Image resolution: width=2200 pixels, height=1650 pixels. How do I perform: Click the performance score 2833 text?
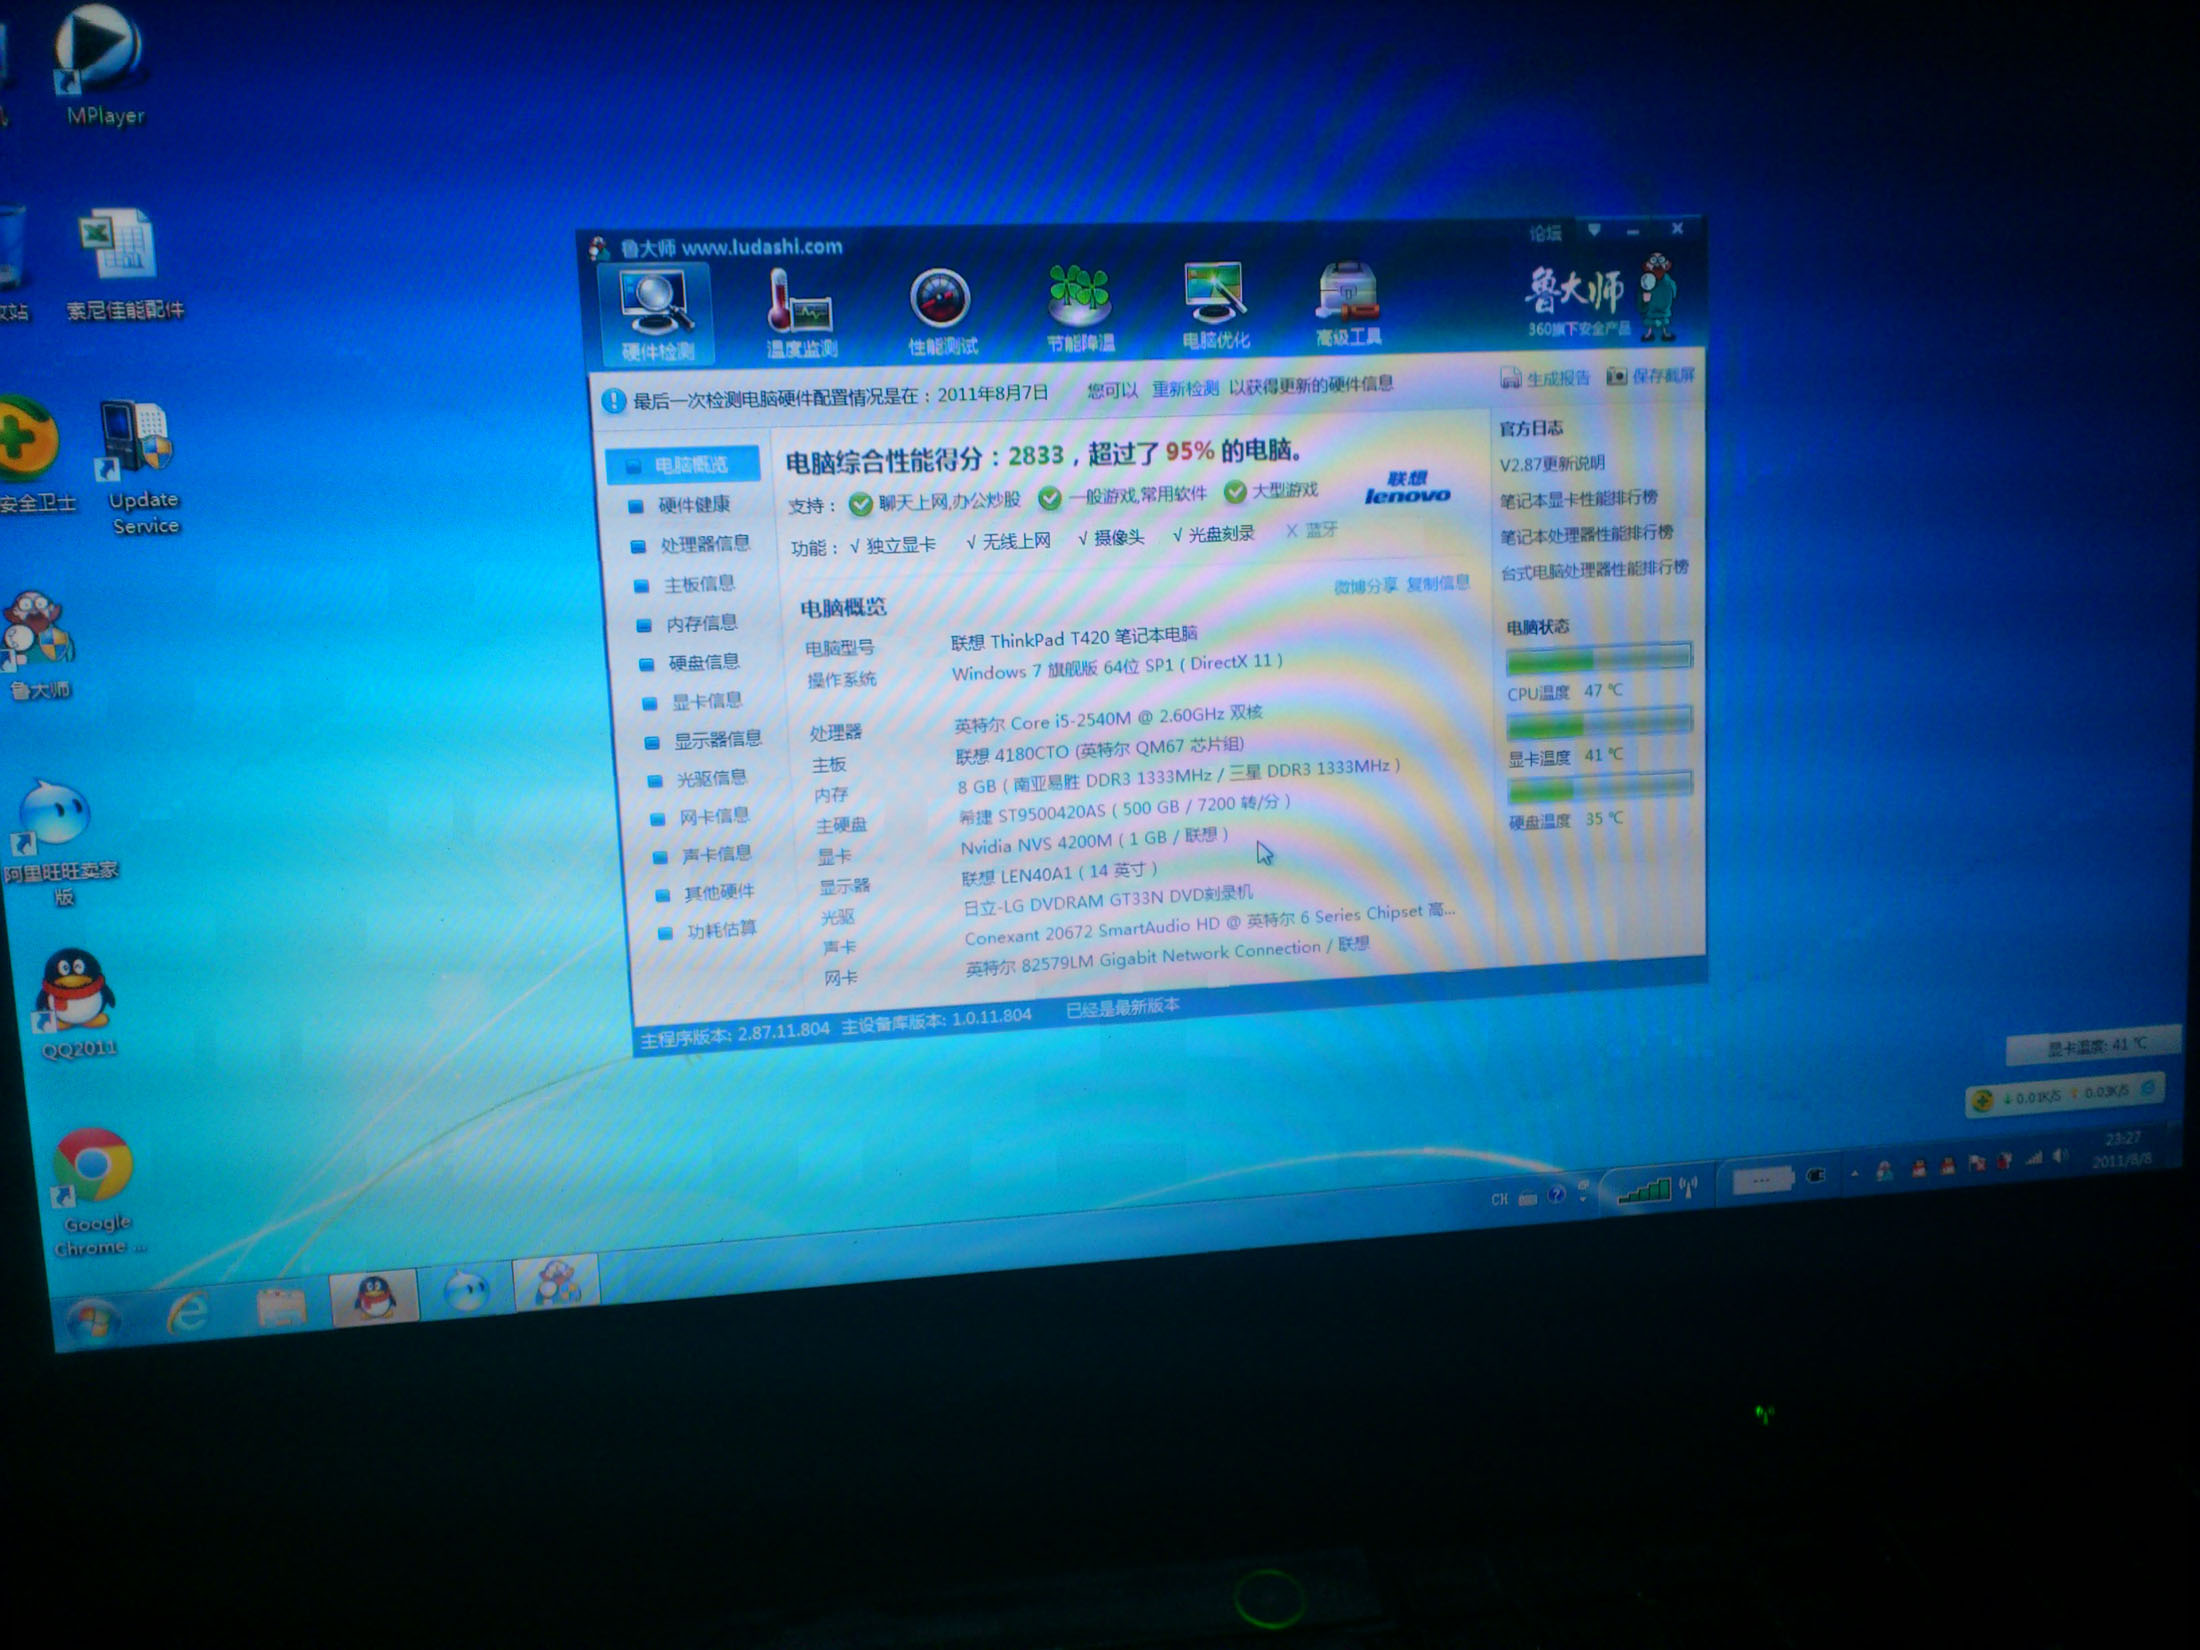pyautogui.click(x=1035, y=455)
